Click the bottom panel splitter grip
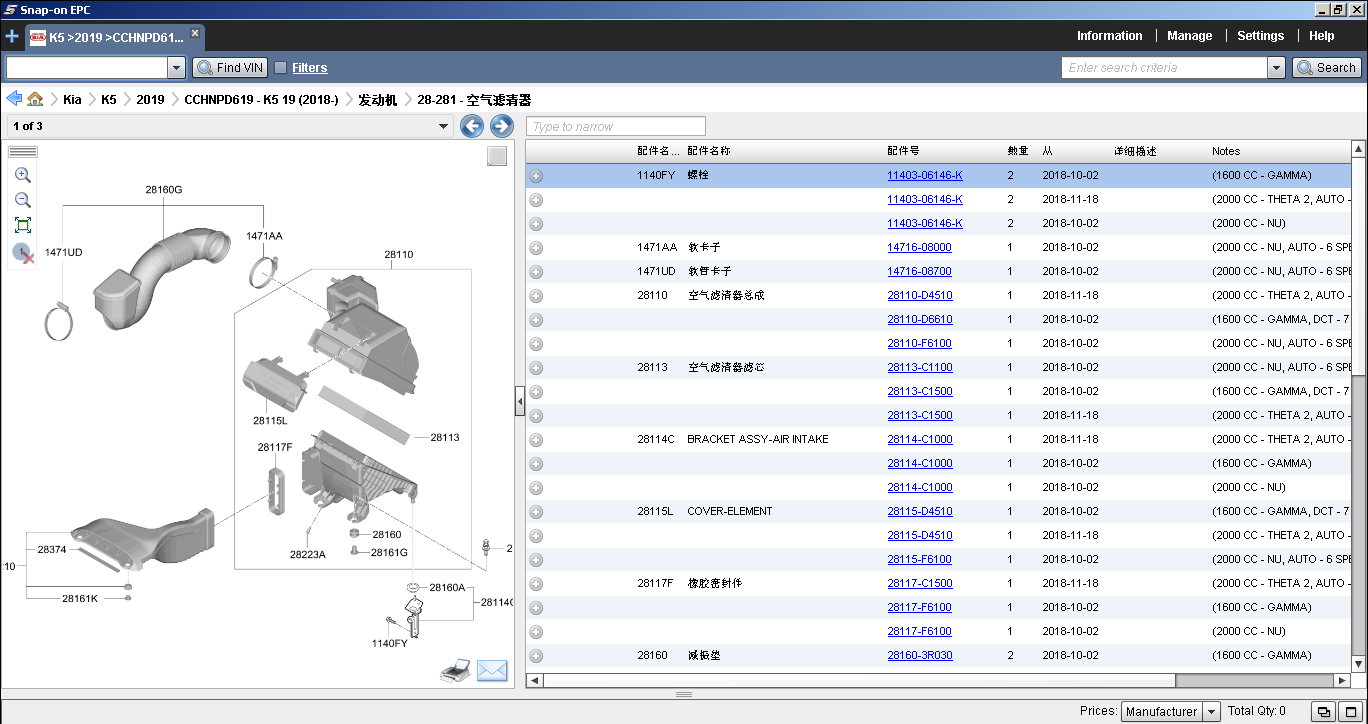The image size is (1368, 724). tap(684, 694)
